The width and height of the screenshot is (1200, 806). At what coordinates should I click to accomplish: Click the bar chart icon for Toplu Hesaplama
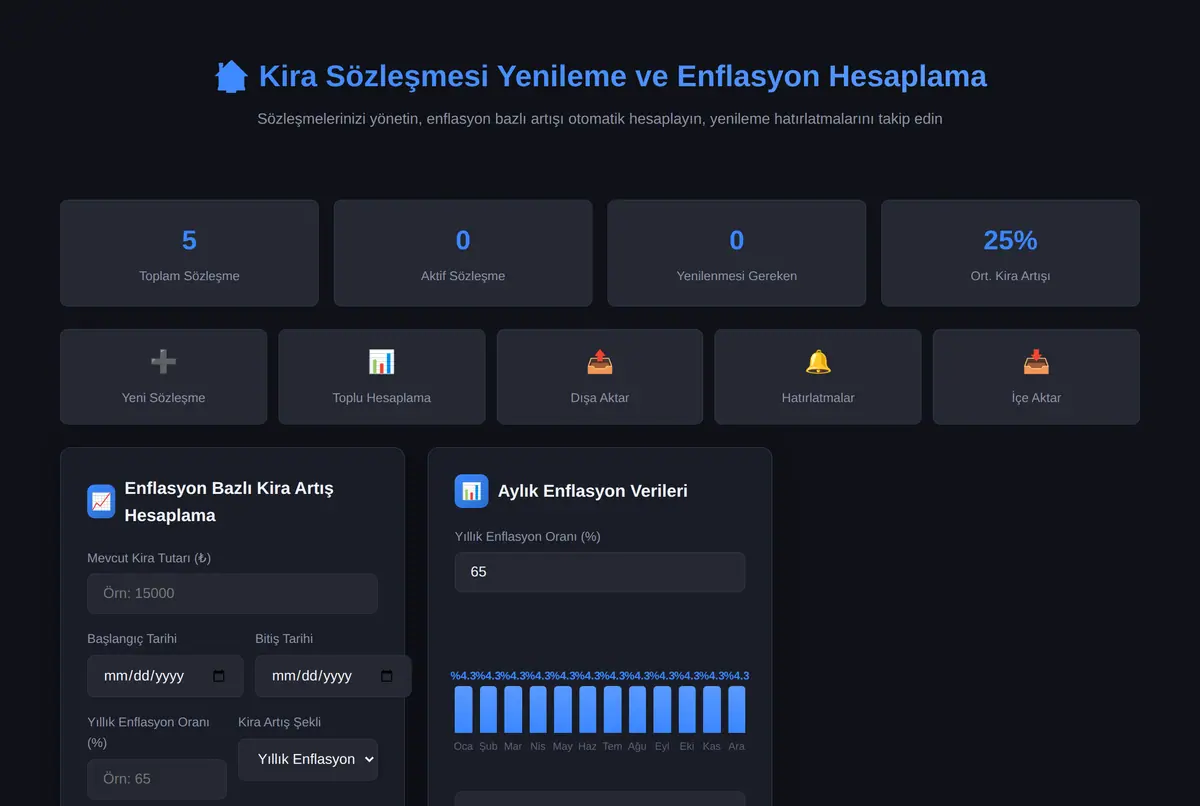tap(382, 362)
